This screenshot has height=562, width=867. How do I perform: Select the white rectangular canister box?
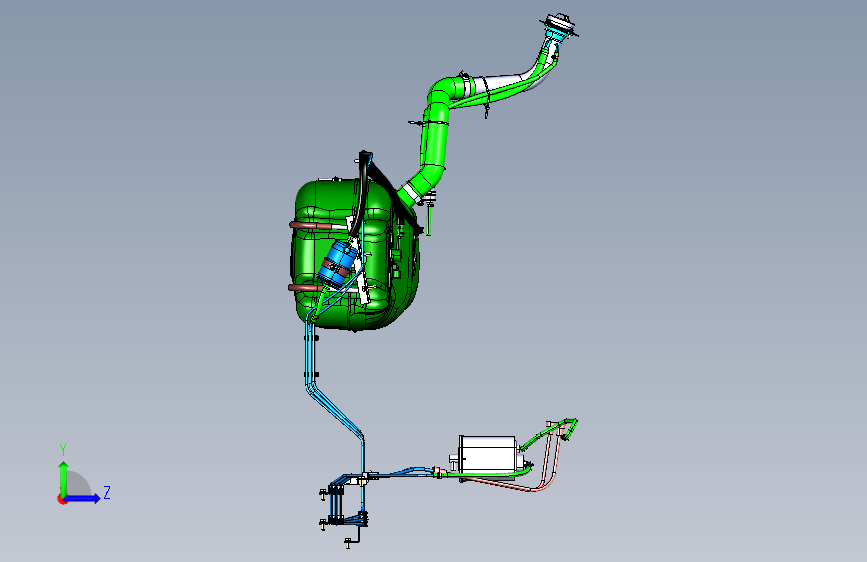coord(489,454)
